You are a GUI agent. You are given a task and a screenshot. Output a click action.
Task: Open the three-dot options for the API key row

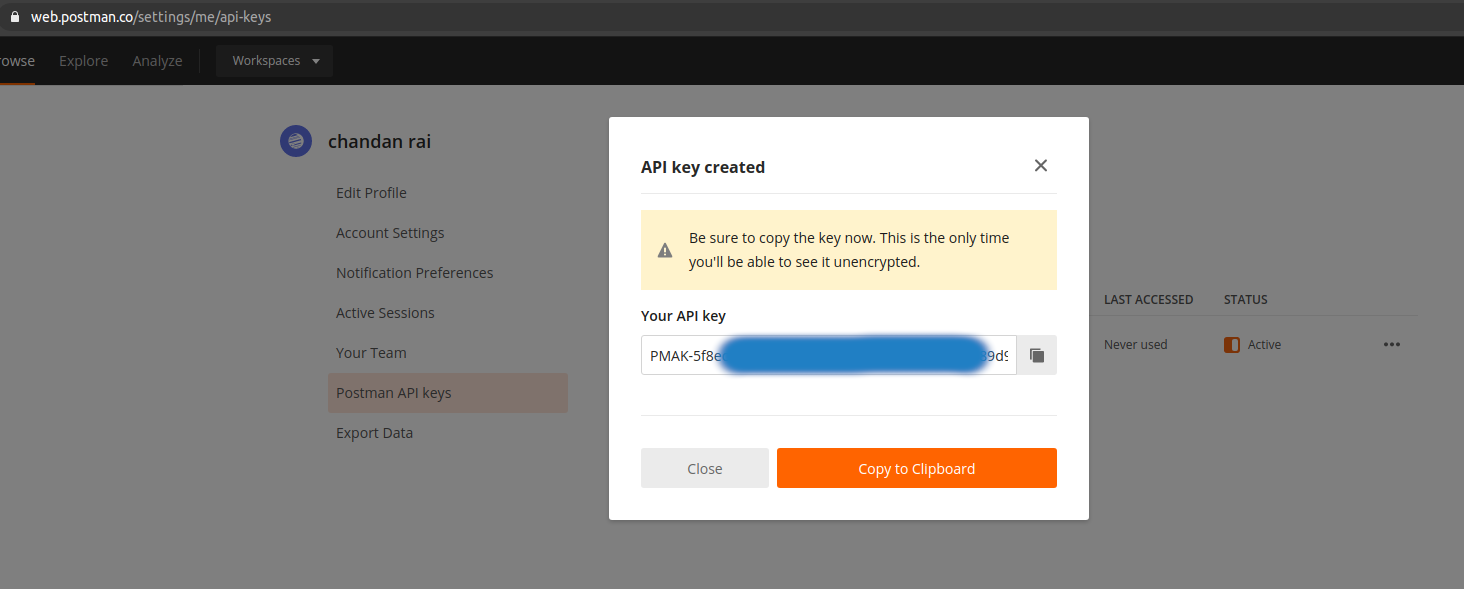coord(1392,344)
